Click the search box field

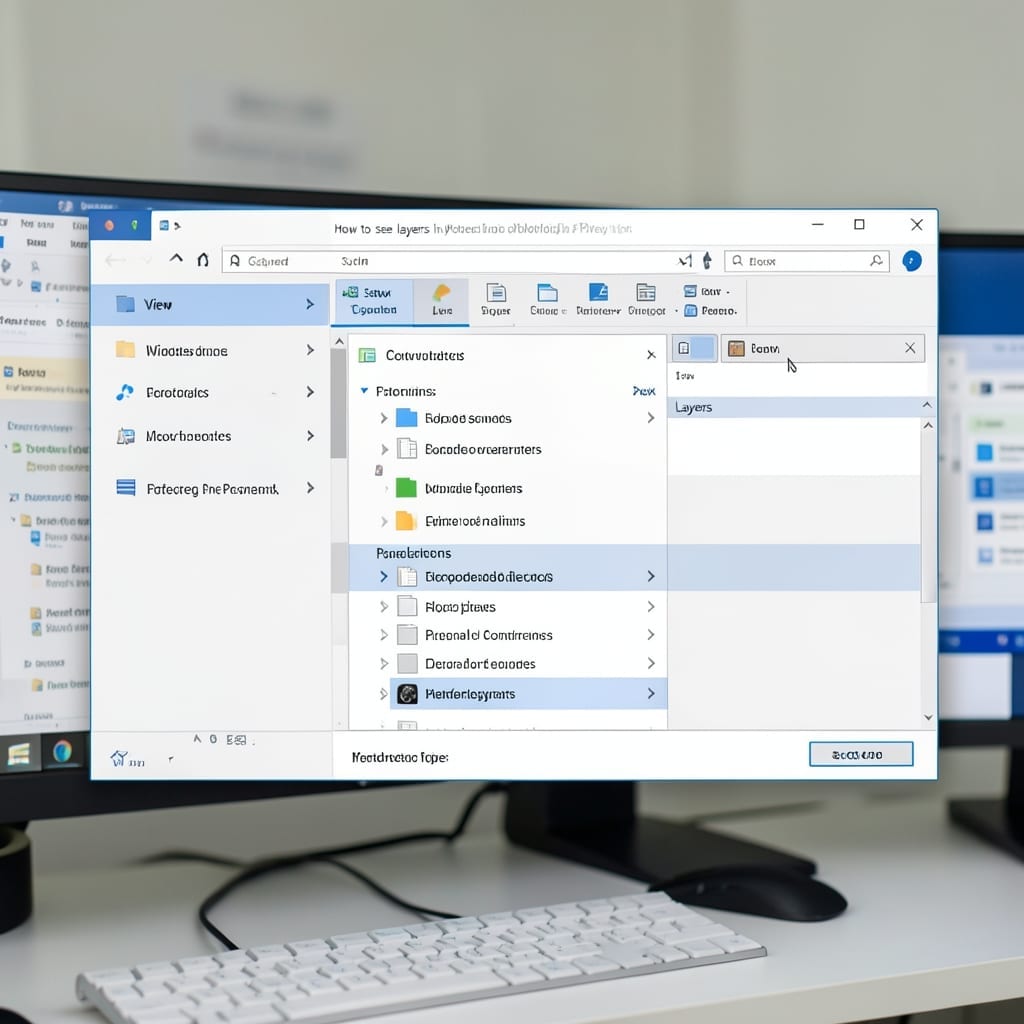807,261
